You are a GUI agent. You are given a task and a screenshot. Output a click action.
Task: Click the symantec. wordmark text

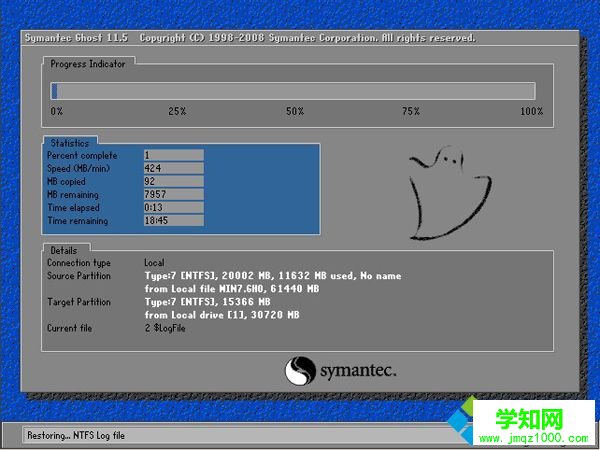tap(358, 371)
